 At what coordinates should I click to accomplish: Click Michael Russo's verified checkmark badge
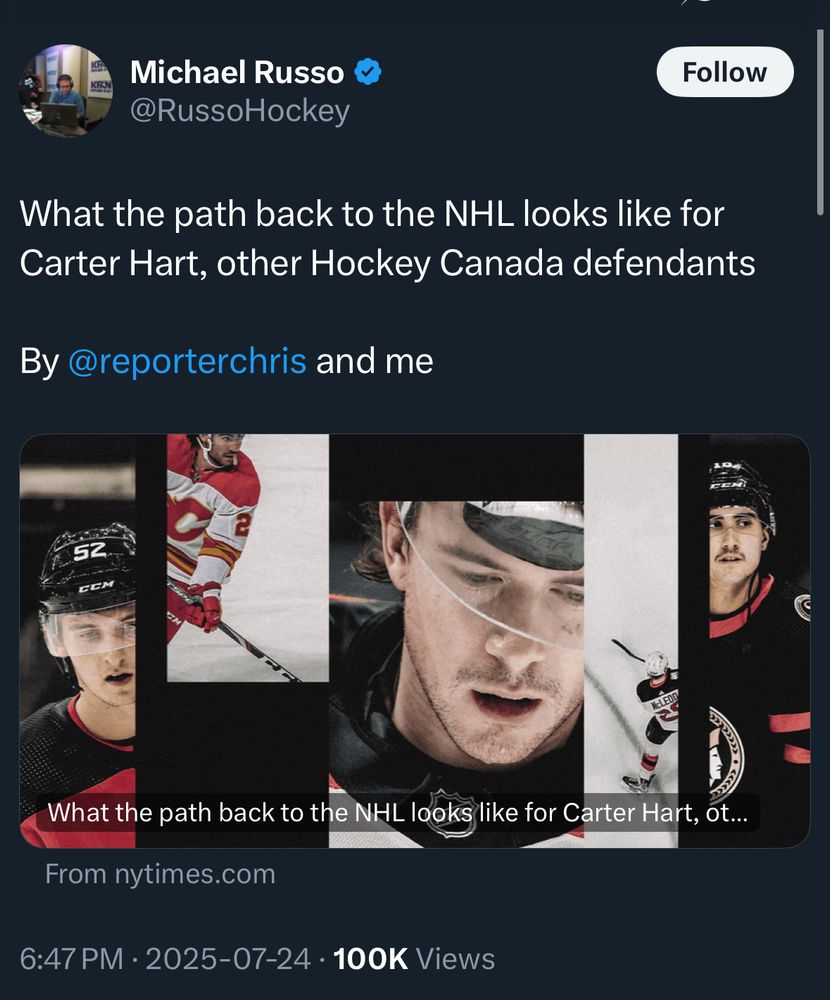click(x=369, y=71)
